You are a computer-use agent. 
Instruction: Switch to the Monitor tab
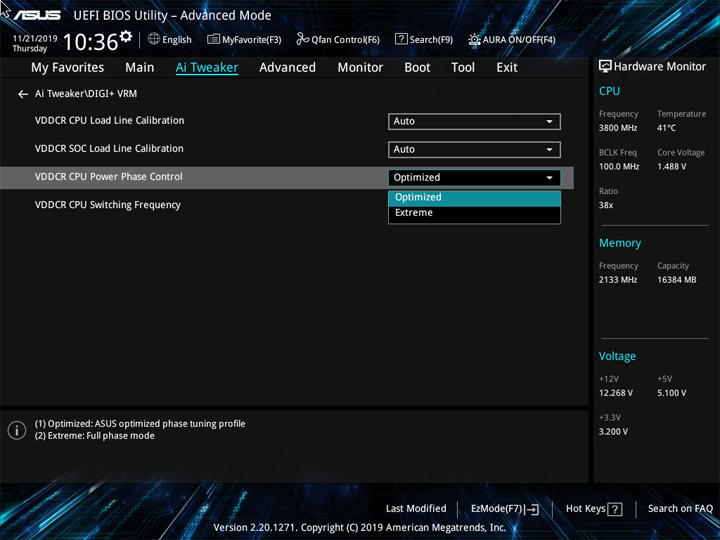click(360, 68)
